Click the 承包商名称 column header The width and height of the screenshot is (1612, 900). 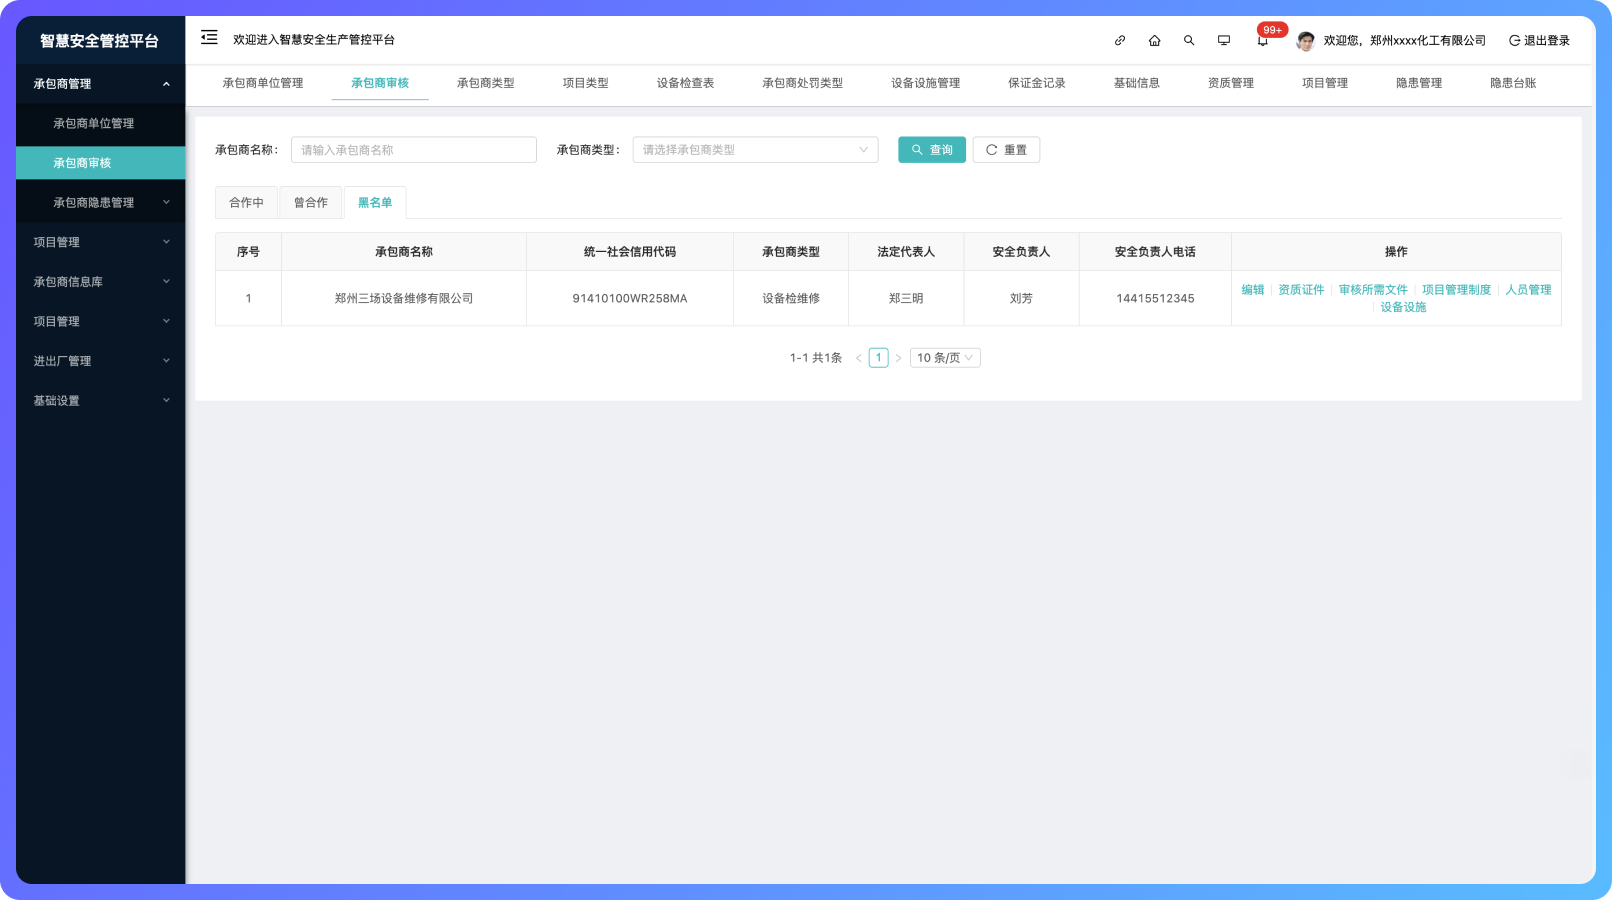coord(404,252)
